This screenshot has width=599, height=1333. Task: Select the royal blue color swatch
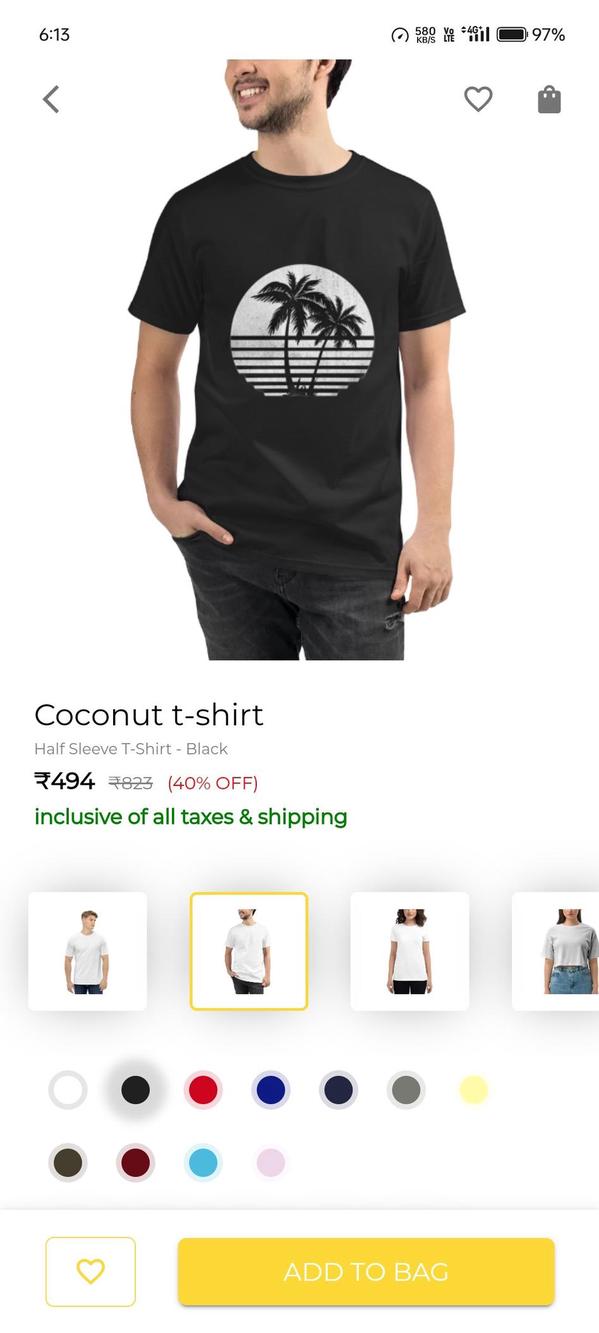[x=271, y=1089]
